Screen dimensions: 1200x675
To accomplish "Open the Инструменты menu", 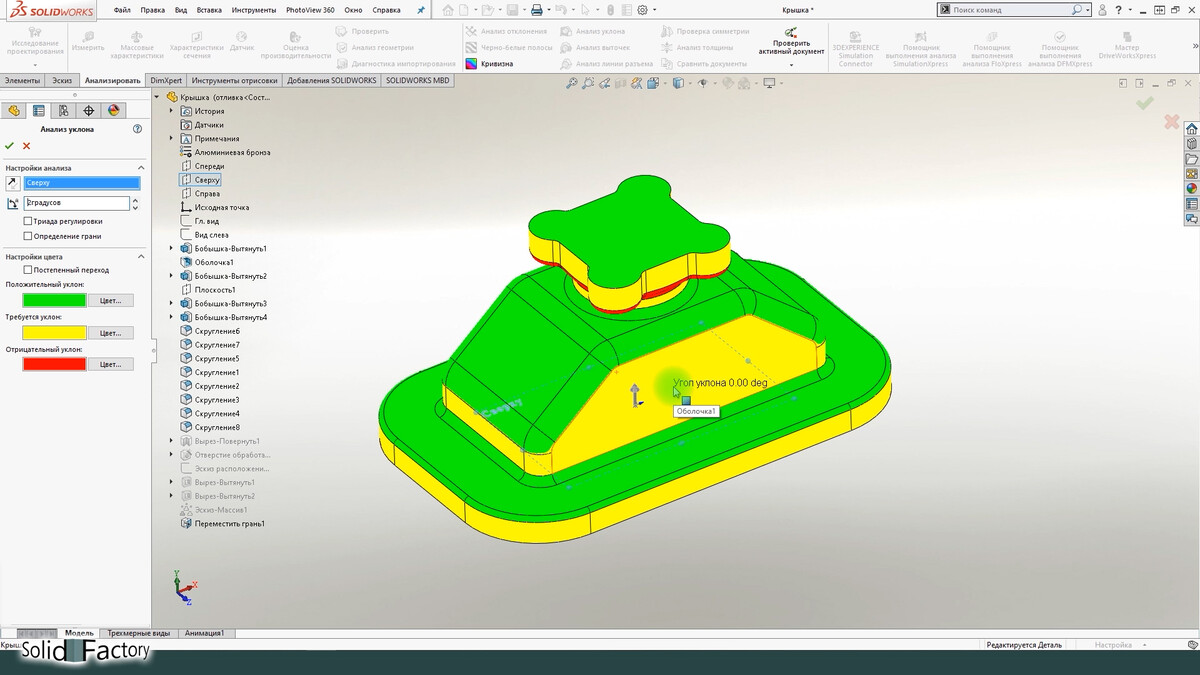I will [x=253, y=10].
